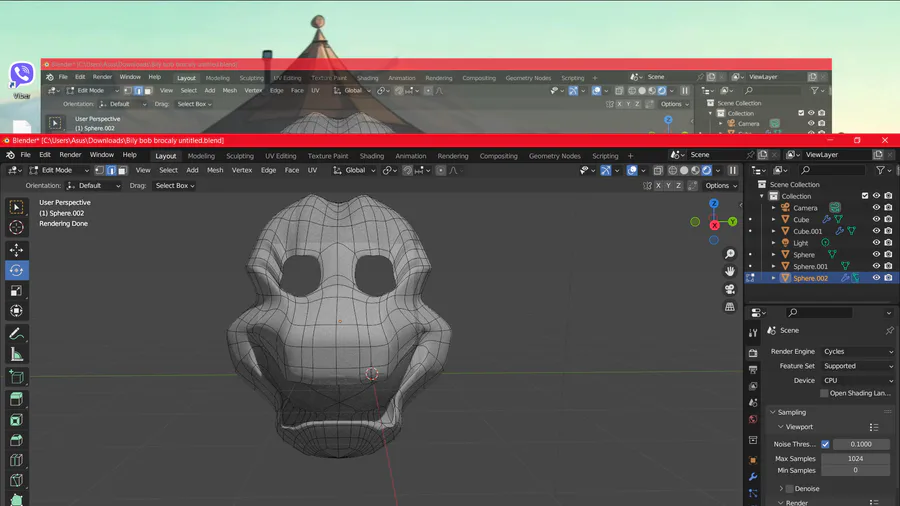
Task: Enable the viewport Denoise checkbox
Action: pos(790,489)
